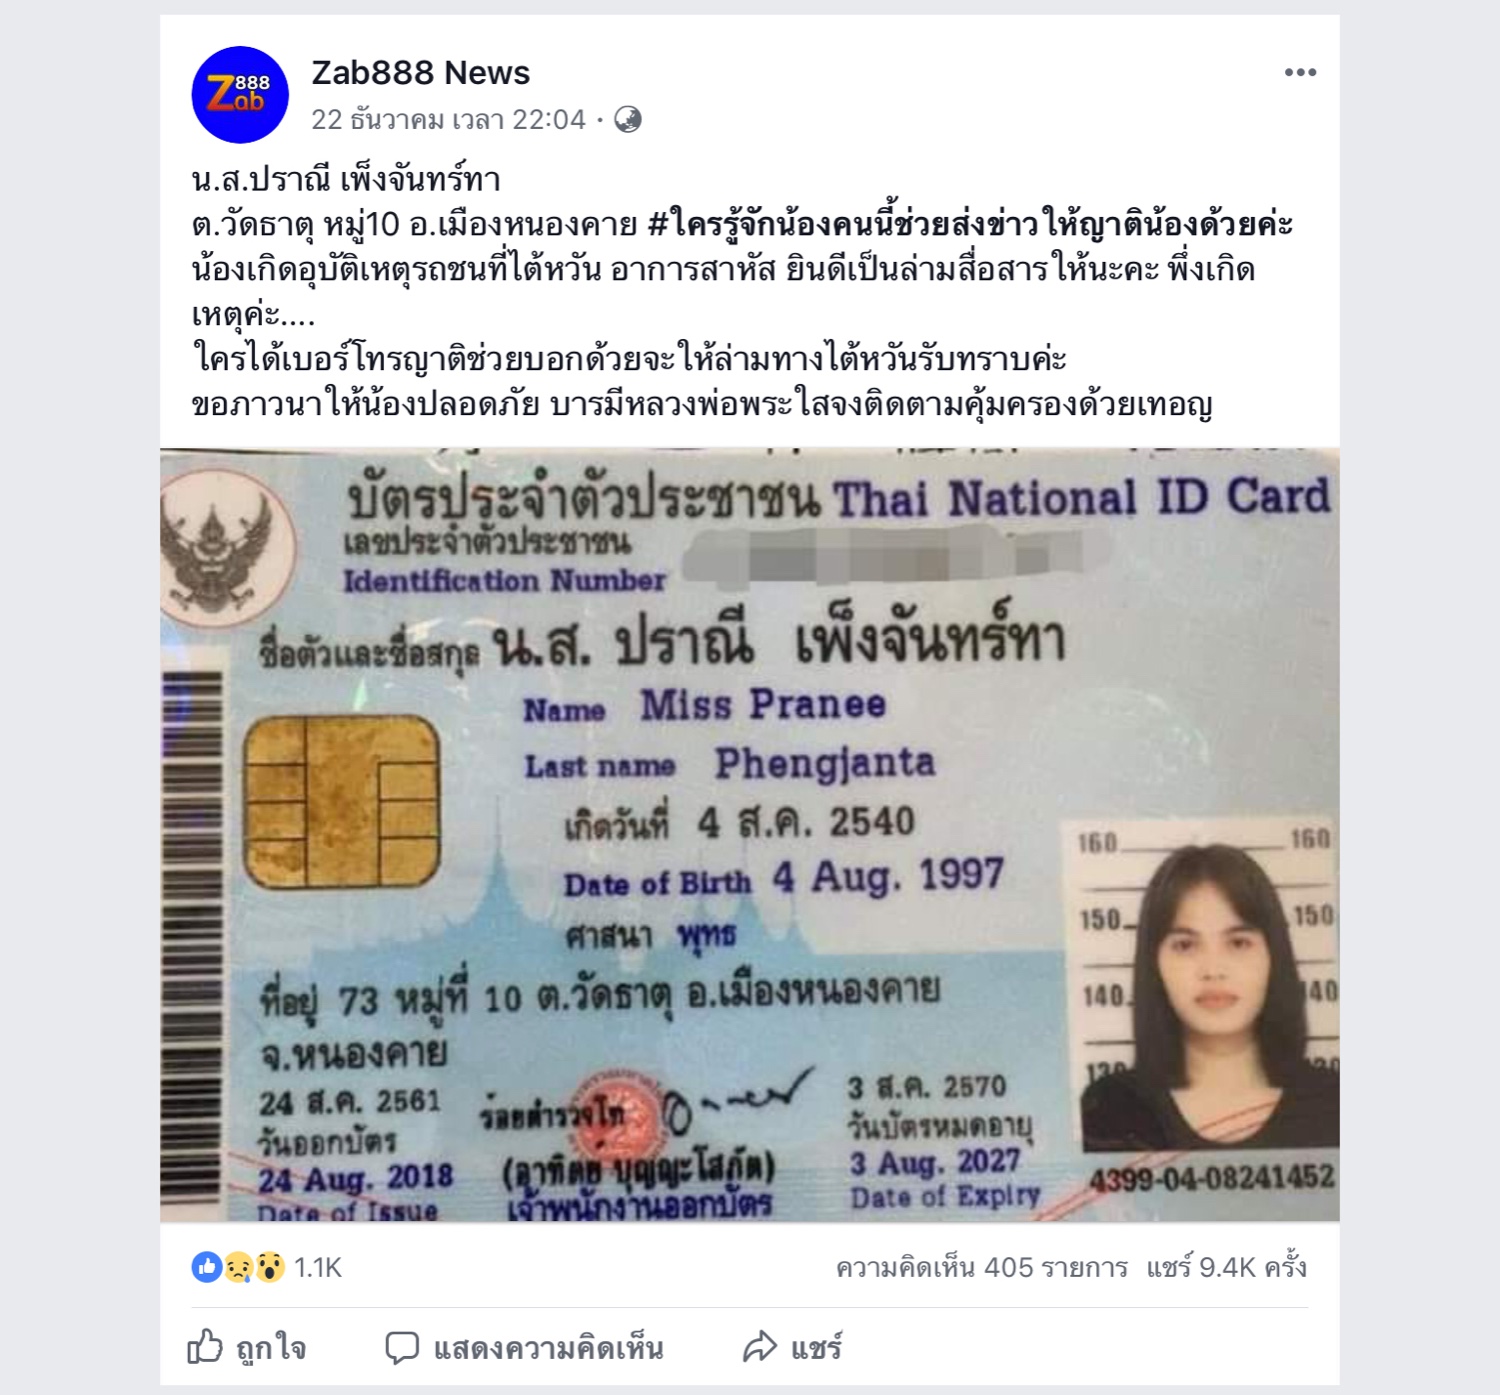The width and height of the screenshot is (1500, 1395).
Task: Open ความคิดเห็น 405 รายการ comments count
Action: click(x=982, y=1268)
